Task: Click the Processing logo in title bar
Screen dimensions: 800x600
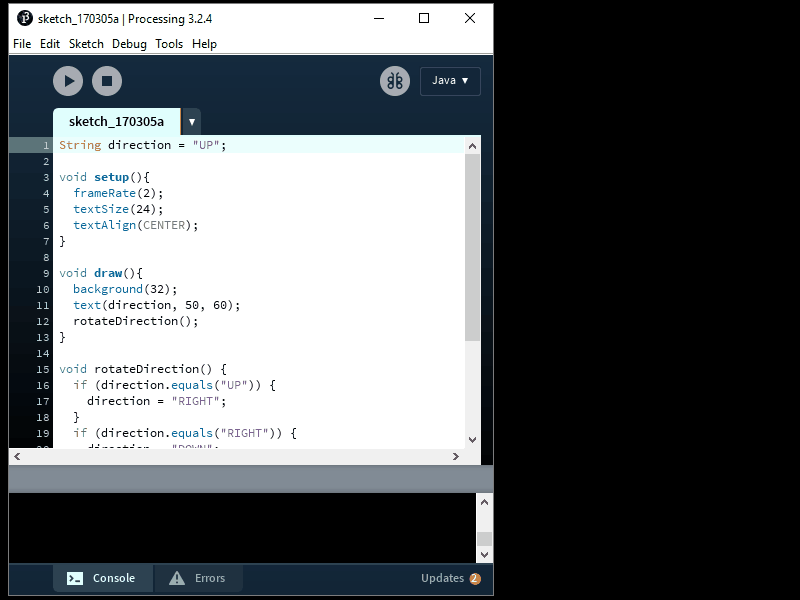Action: 25,18
